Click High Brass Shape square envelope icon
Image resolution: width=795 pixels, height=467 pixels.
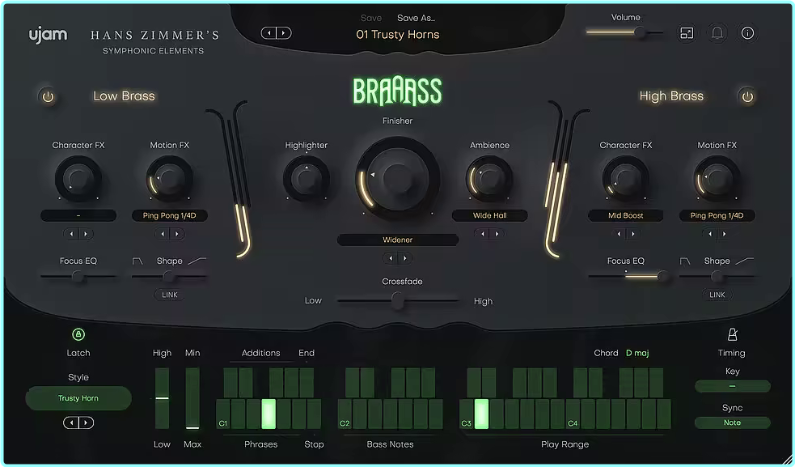(685, 261)
